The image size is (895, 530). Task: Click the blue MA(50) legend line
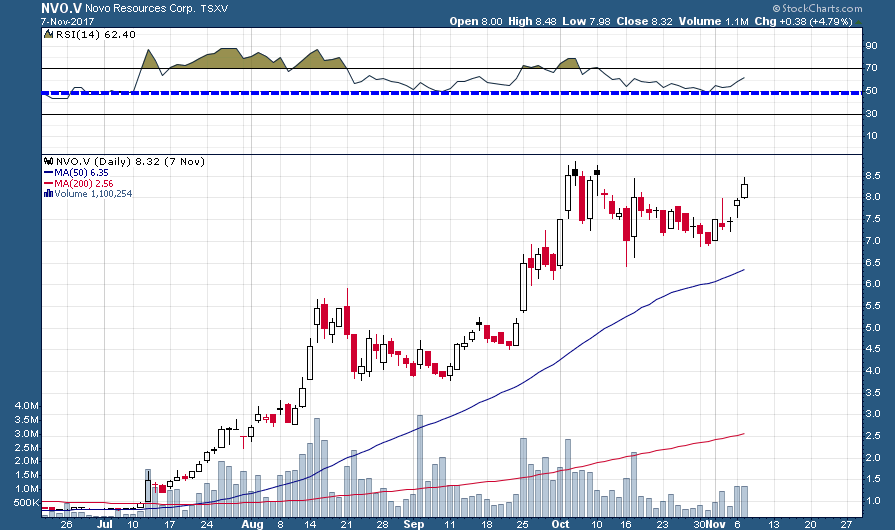(49, 172)
